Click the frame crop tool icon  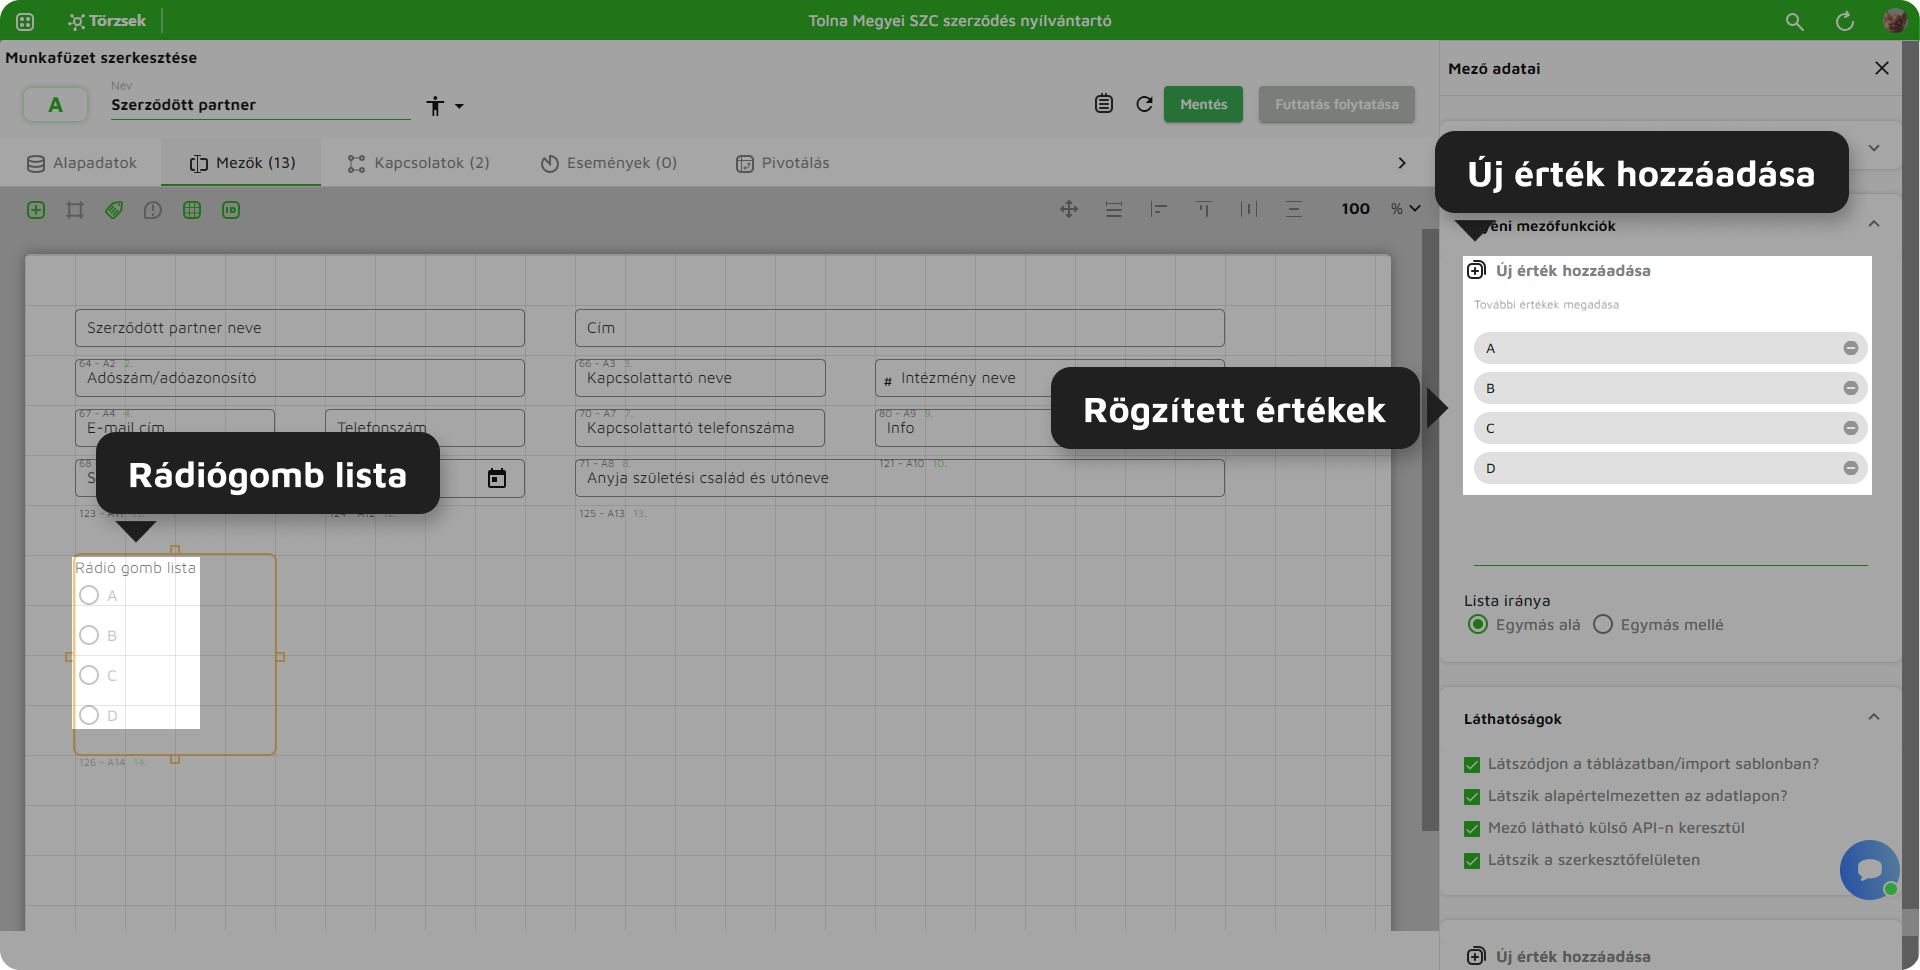coord(75,210)
